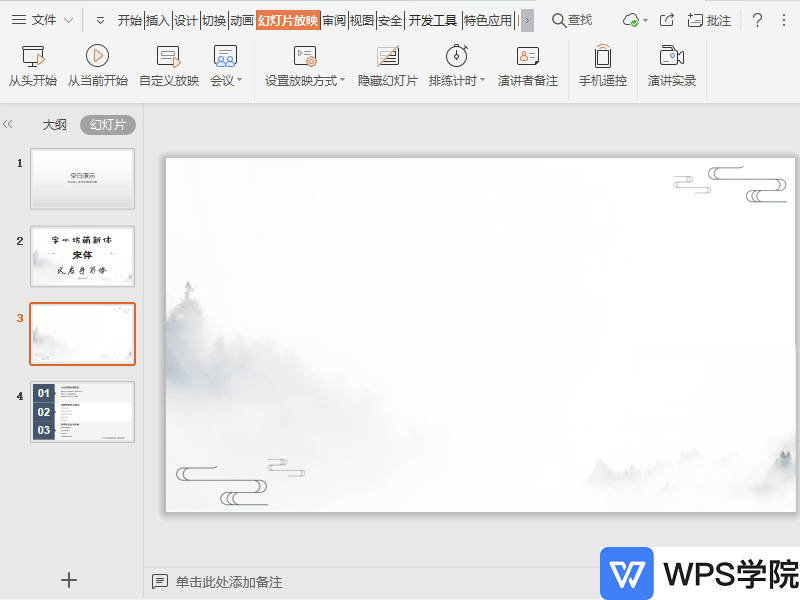Image resolution: width=800 pixels, height=600 pixels.
Task: Click the cloud sync status icon
Action: click(x=628, y=19)
